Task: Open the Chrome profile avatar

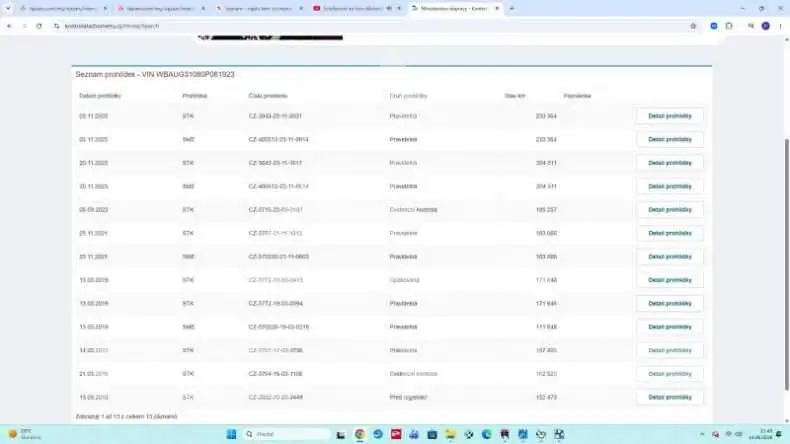Action: 765,26
